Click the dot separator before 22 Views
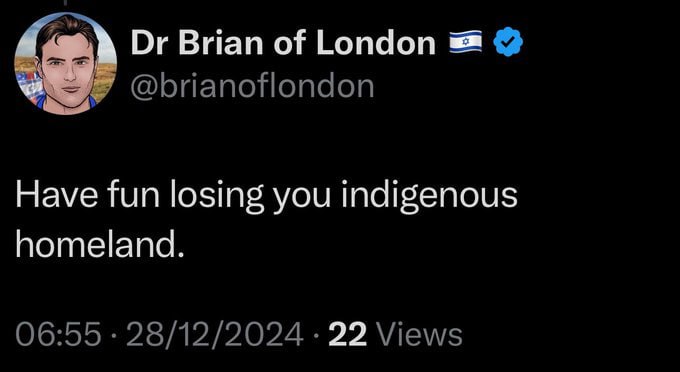680x372 pixels. pos(316,336)
